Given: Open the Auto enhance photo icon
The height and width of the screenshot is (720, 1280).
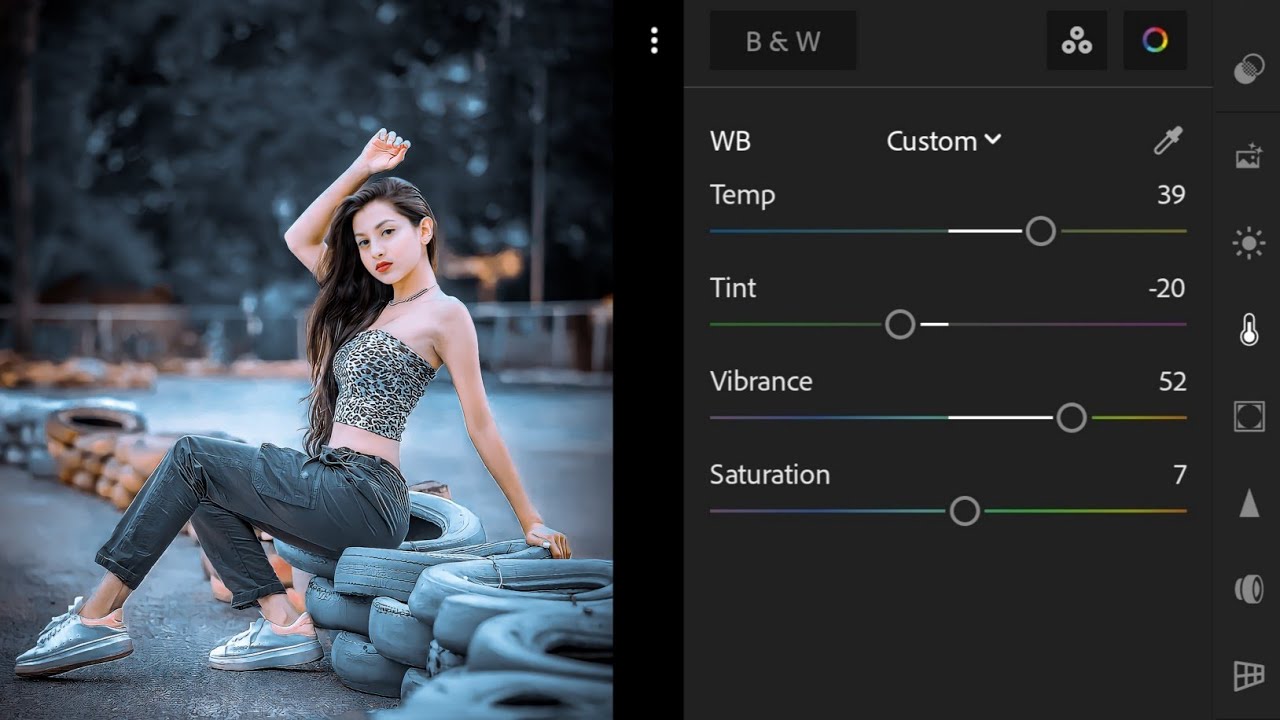Looking at the screenshot, I should click(x=1249, y=157).
